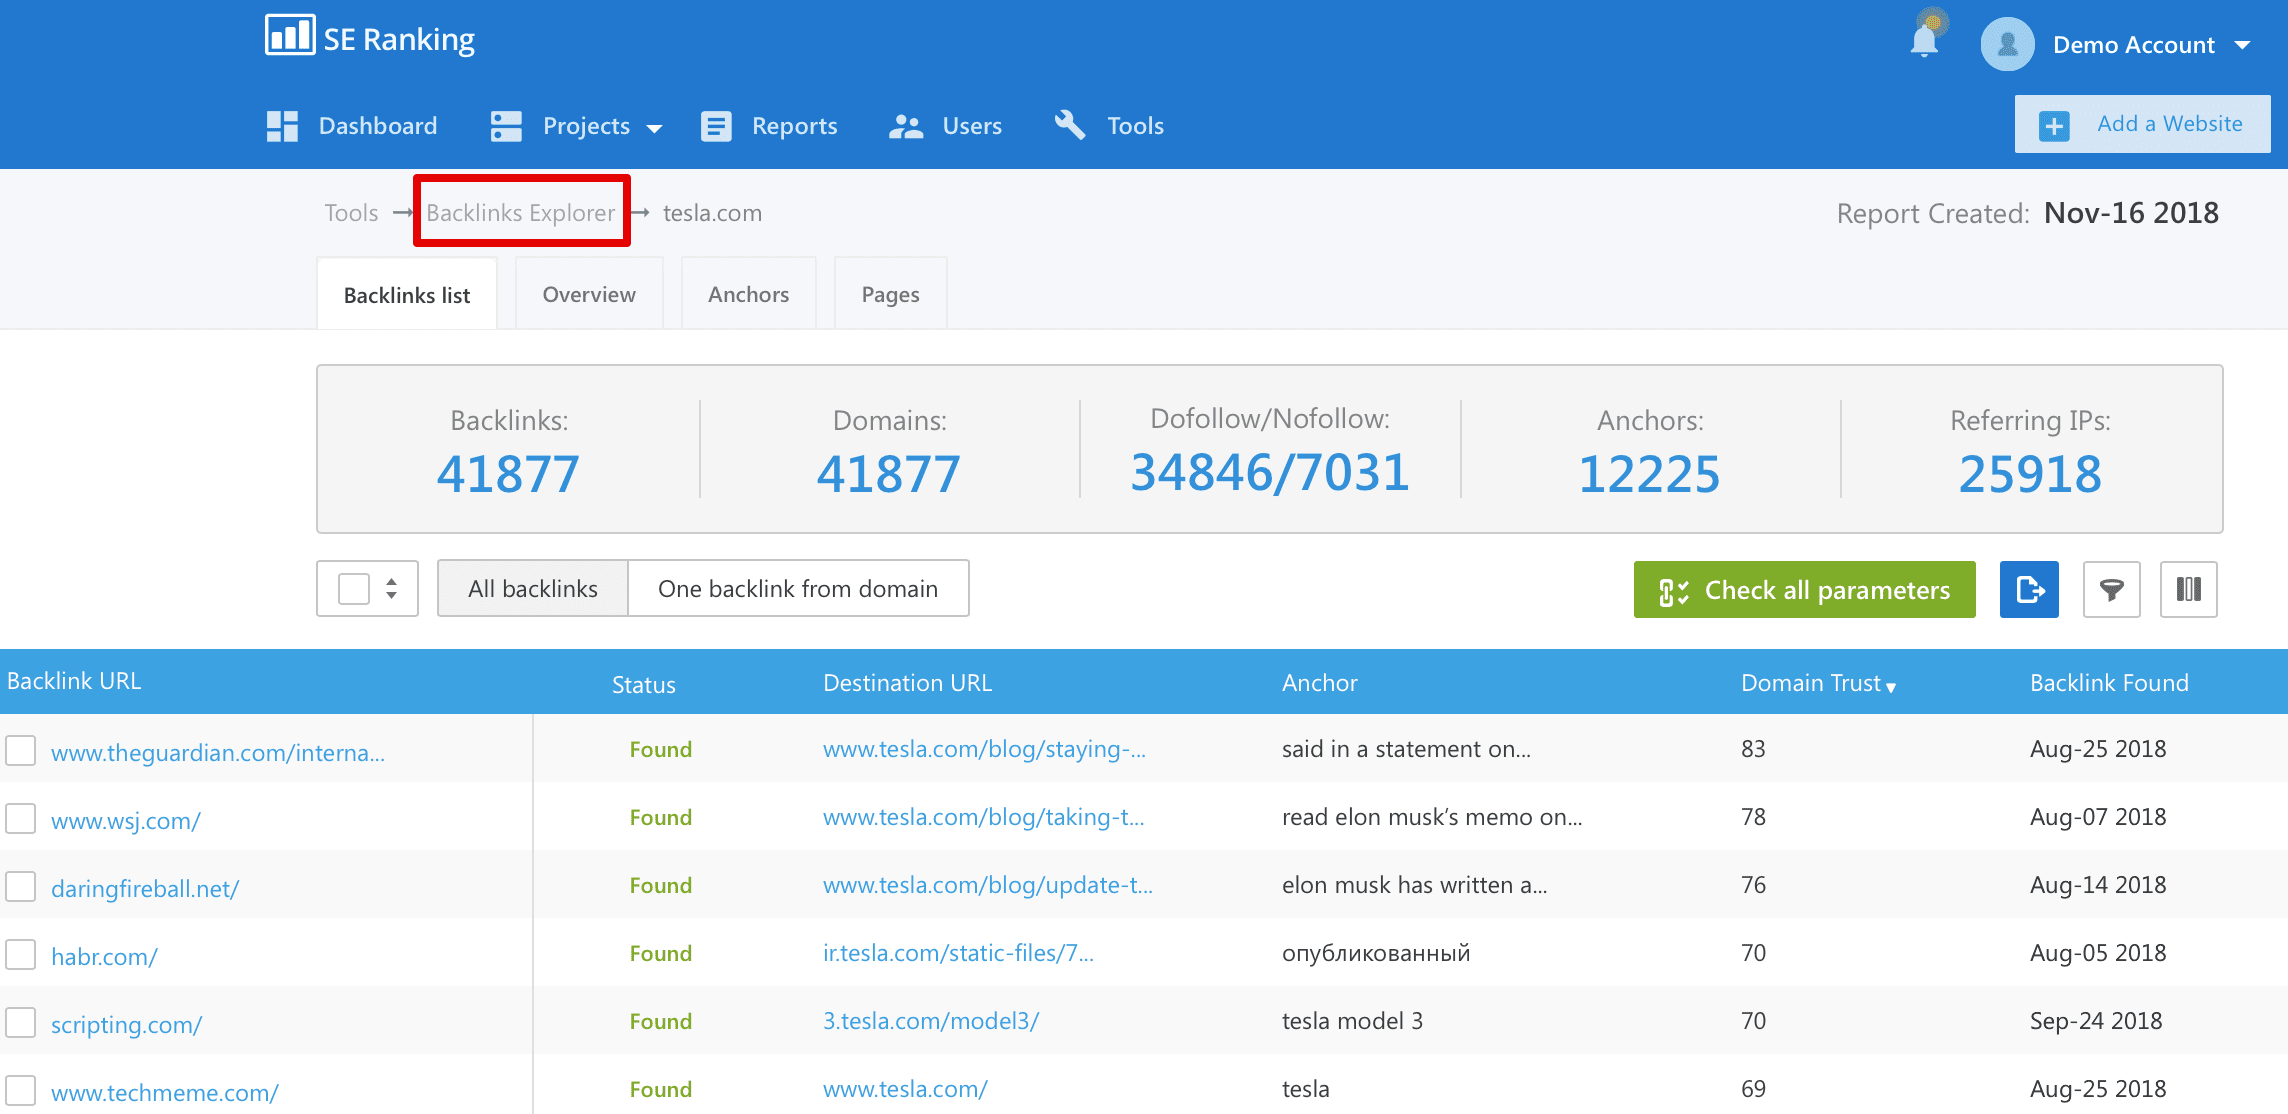Click the blue export icon button
This screenshot has width=2288, height=1114.
2029,589
